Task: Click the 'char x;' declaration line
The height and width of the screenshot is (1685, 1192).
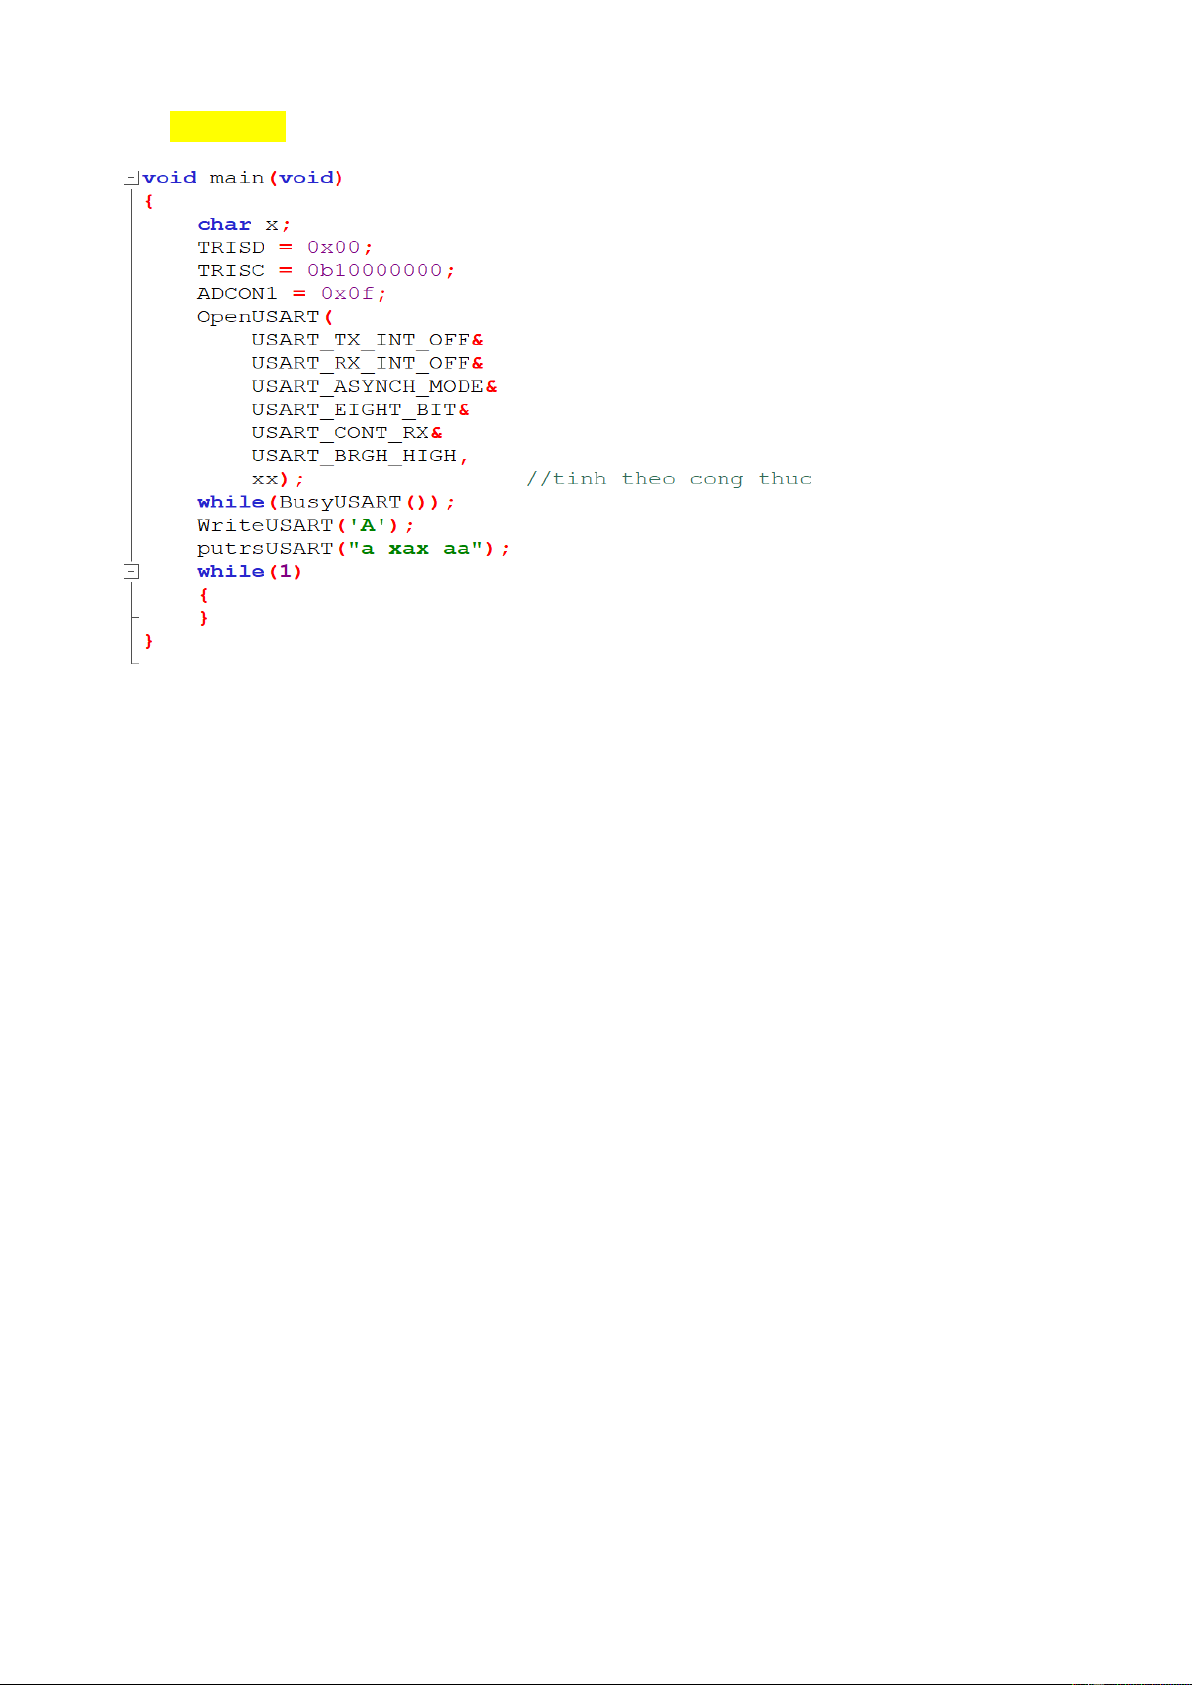Action: (243, 225)
